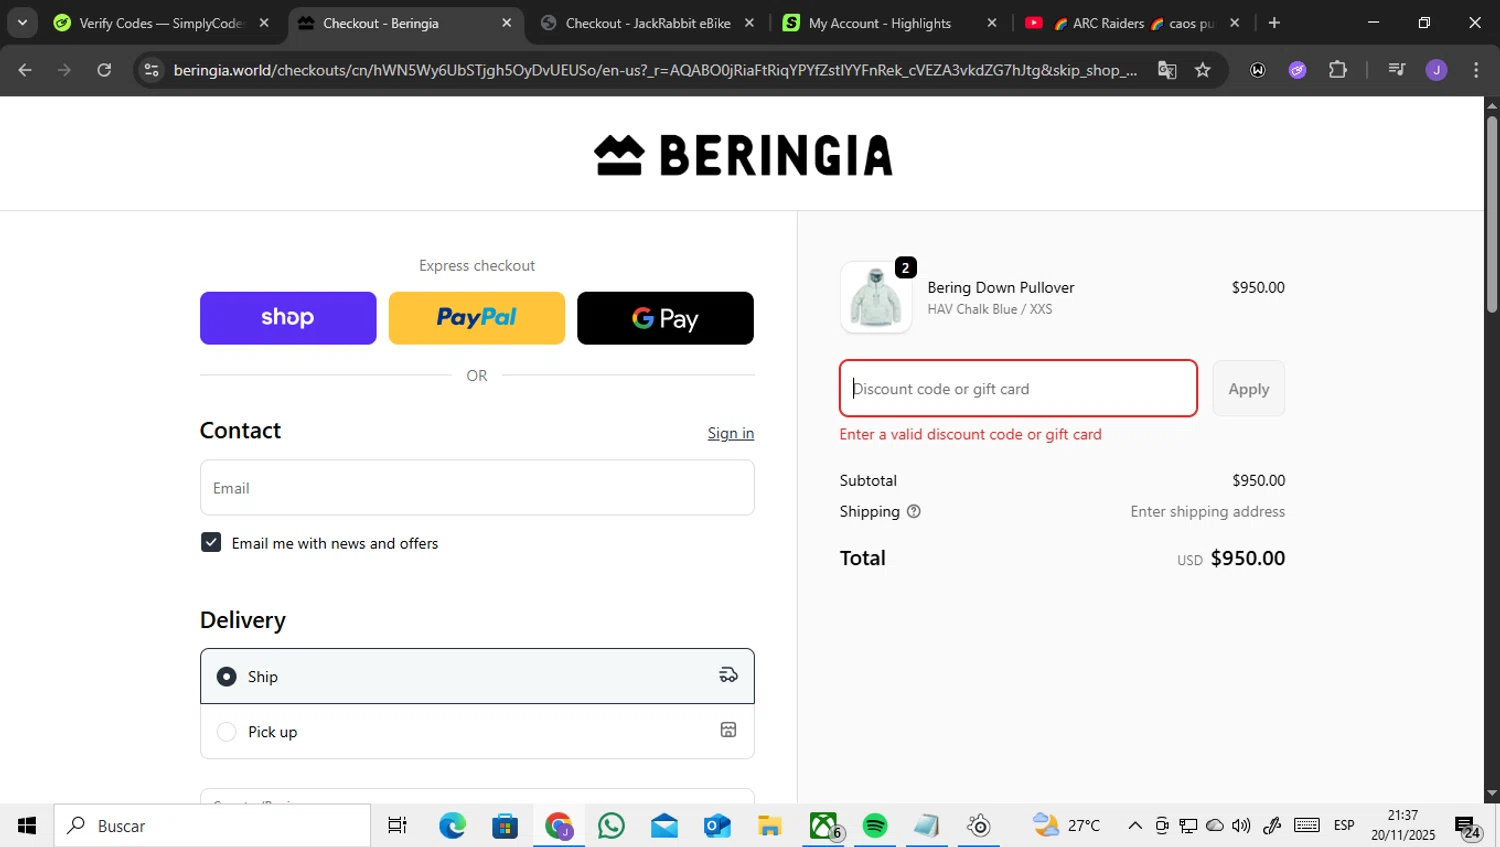1500x847 pixels.
Task: Click the discount code or gift card field
Action: point(1018,388)
